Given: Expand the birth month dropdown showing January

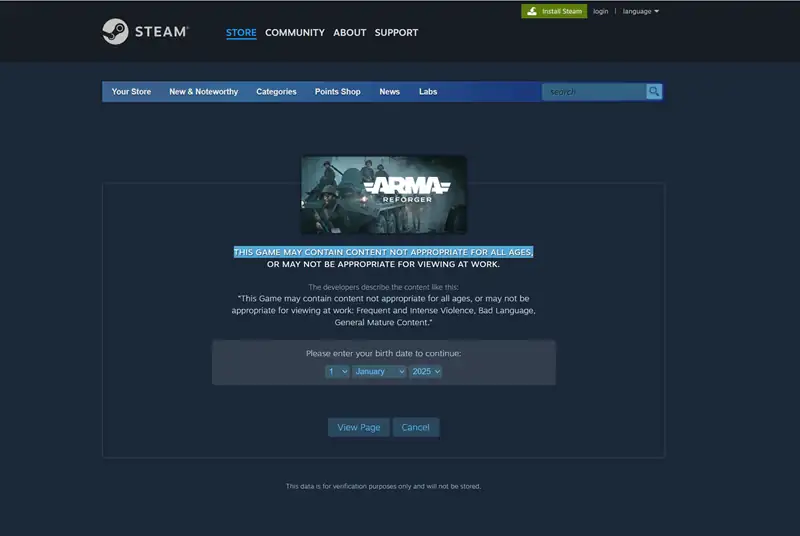Looking at the screenshot, I should [x=379, y=371].
